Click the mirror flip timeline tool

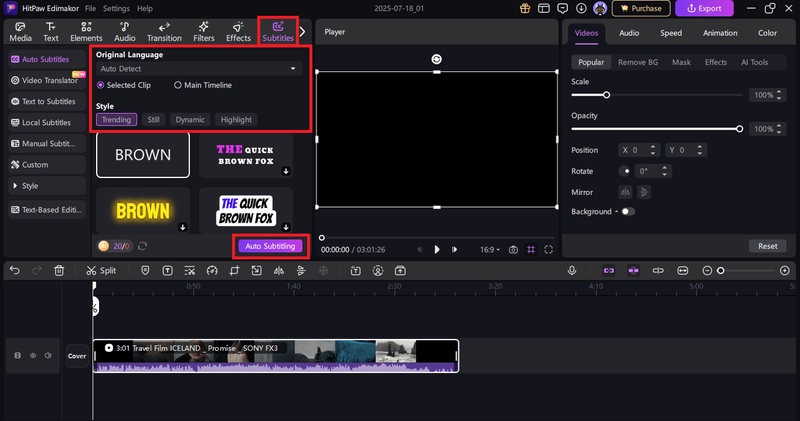279,270
